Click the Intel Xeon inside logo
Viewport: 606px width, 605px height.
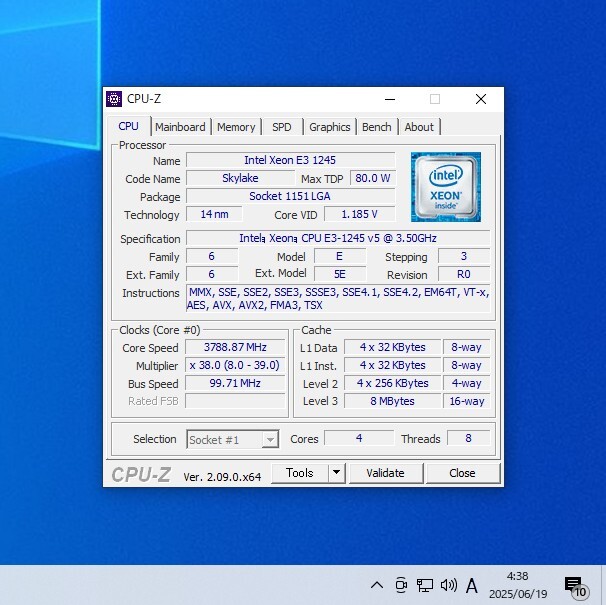coord(446,187)
